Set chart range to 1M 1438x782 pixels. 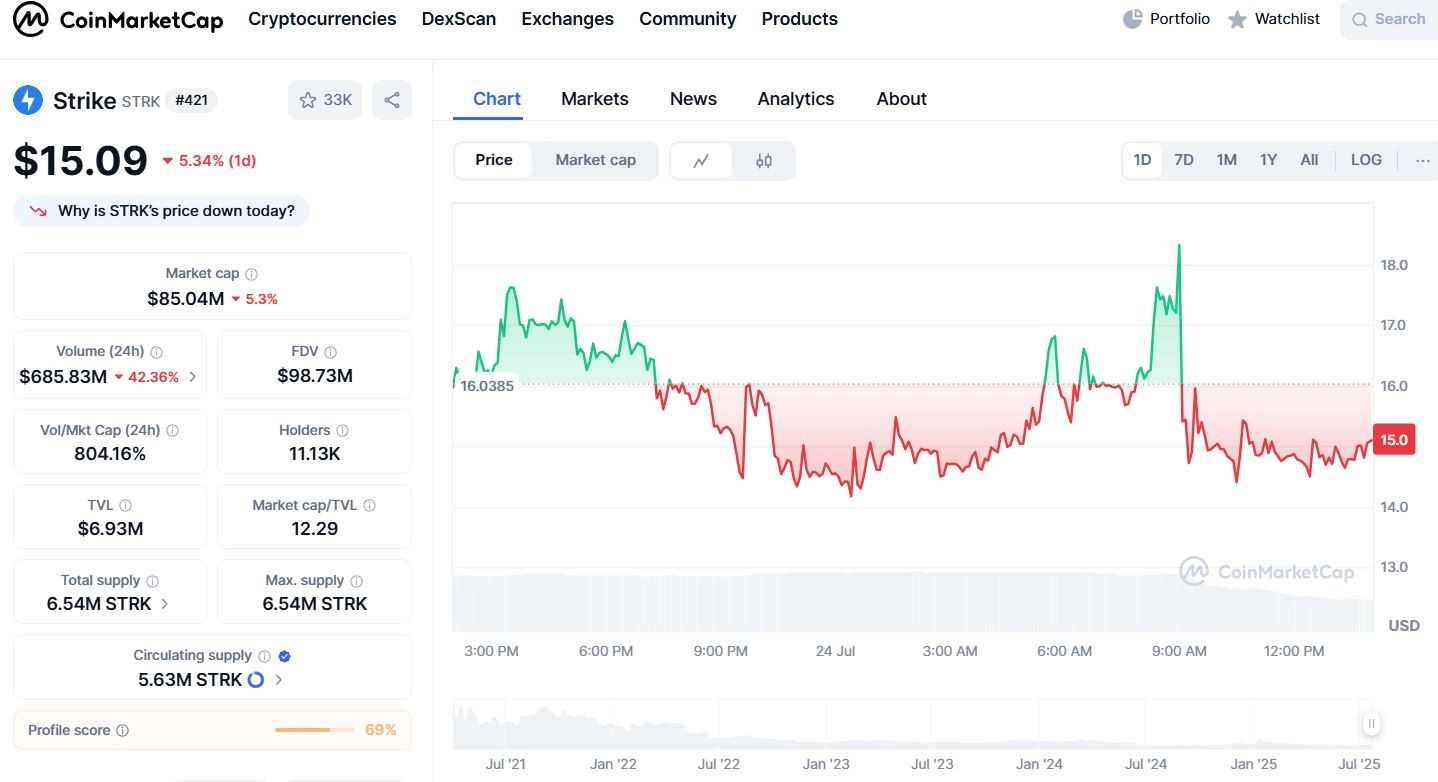tap(1227, 160)
